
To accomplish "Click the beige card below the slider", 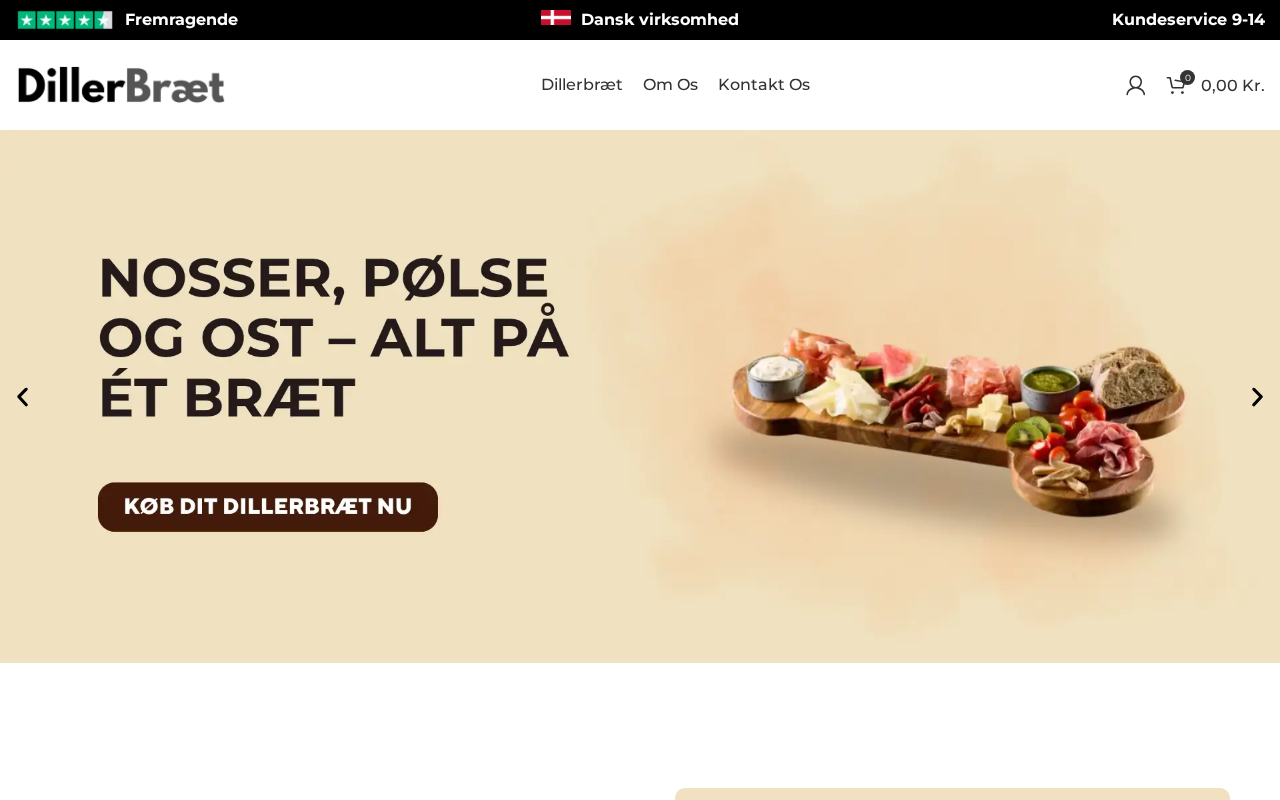I will tap(952, 794).
